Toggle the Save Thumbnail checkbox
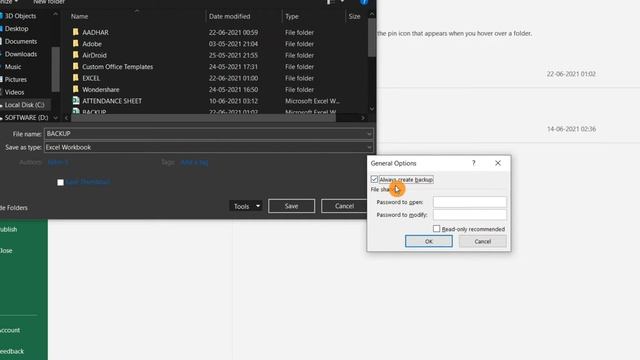 pos(60,182)
